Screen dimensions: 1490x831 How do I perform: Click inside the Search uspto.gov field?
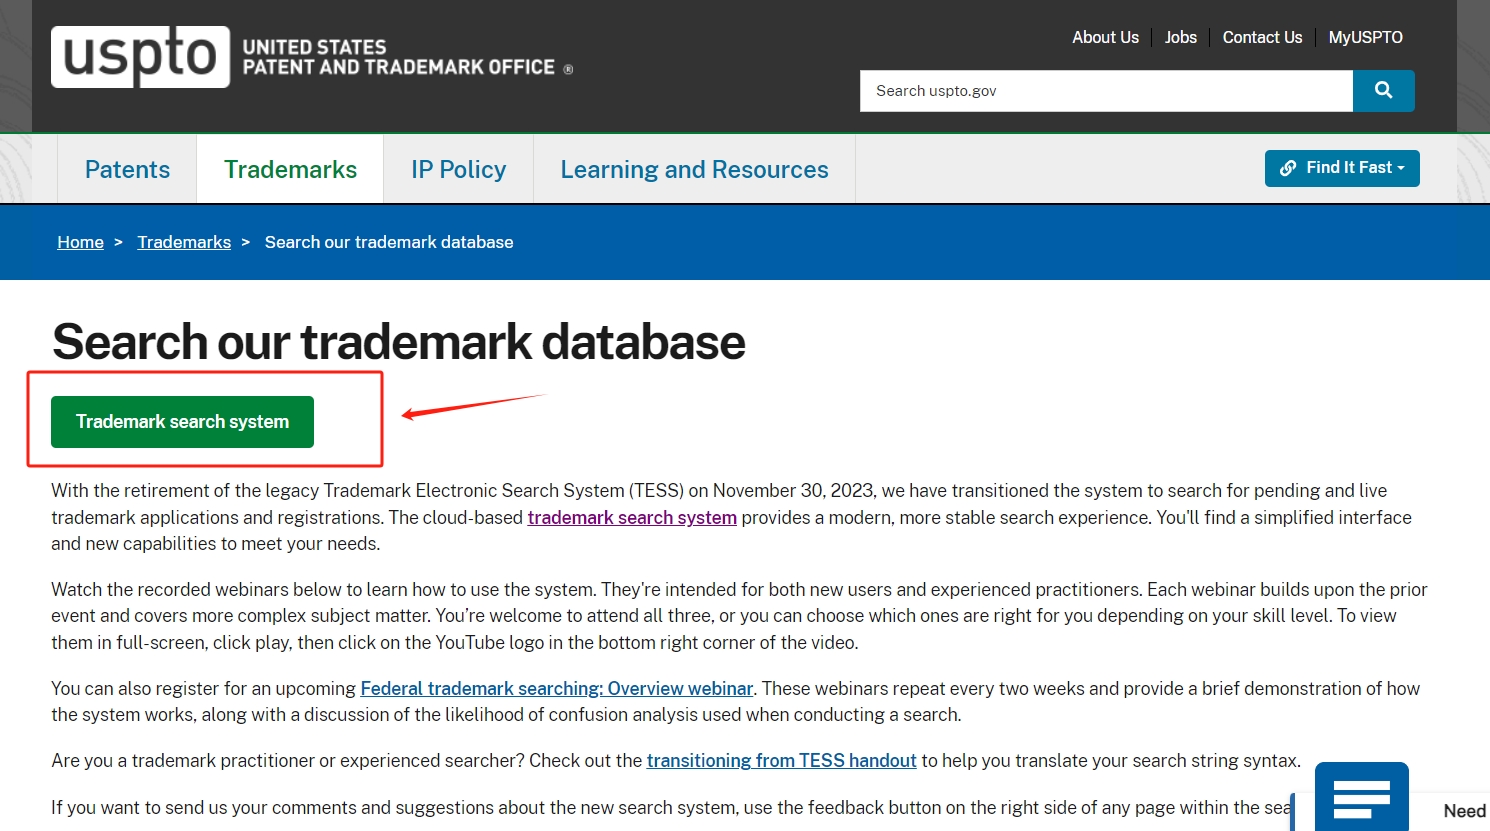pyautogui.click(x=1100, y=90)
